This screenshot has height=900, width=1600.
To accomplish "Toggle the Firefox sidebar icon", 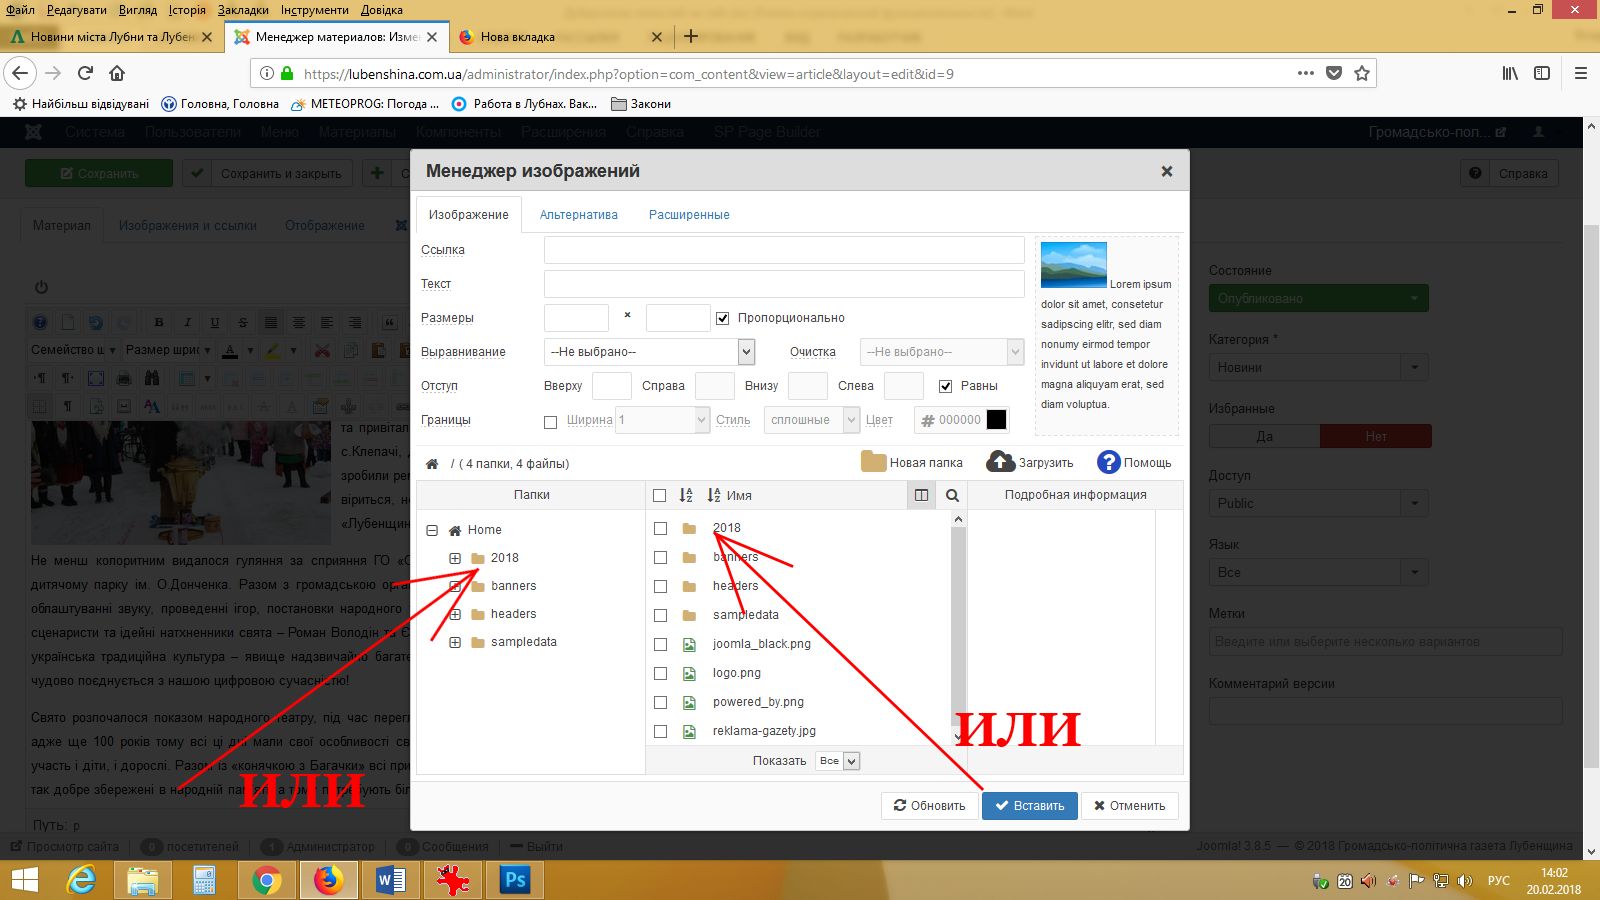I will [1542, 73].
